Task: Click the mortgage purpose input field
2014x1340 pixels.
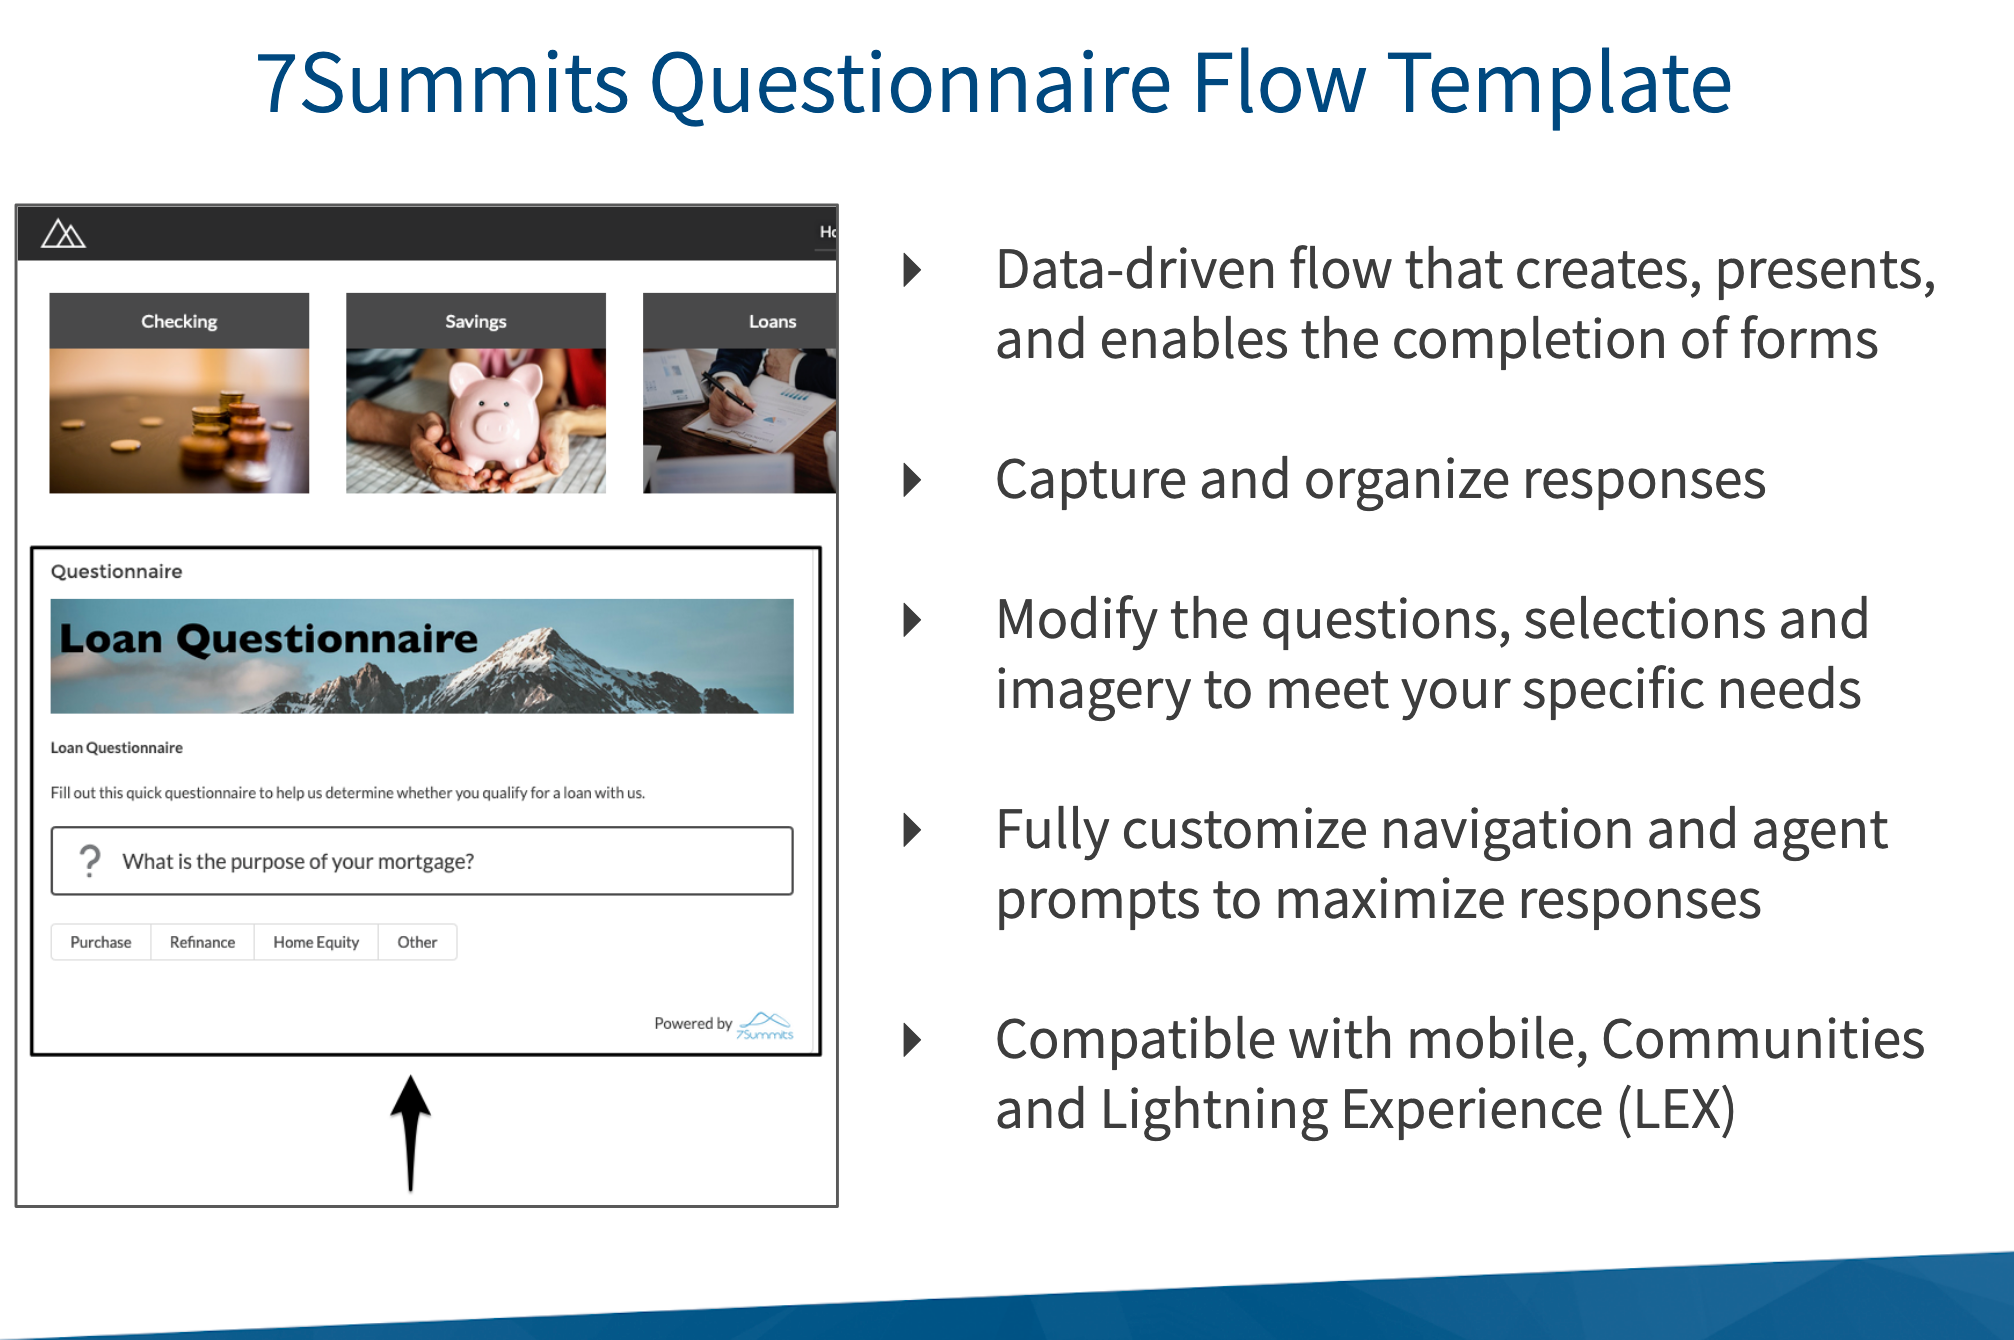Action: point(434,860)
